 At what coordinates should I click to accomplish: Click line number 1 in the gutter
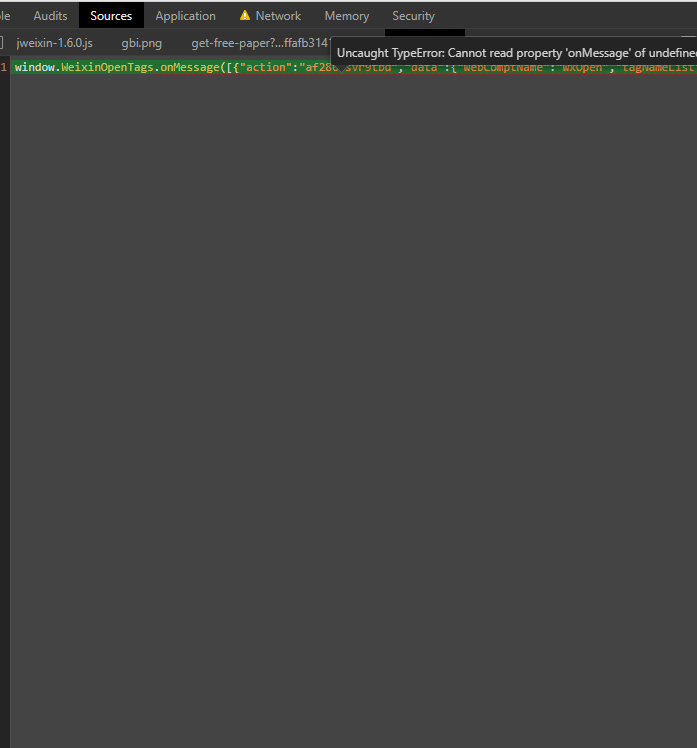pos(4,67)
